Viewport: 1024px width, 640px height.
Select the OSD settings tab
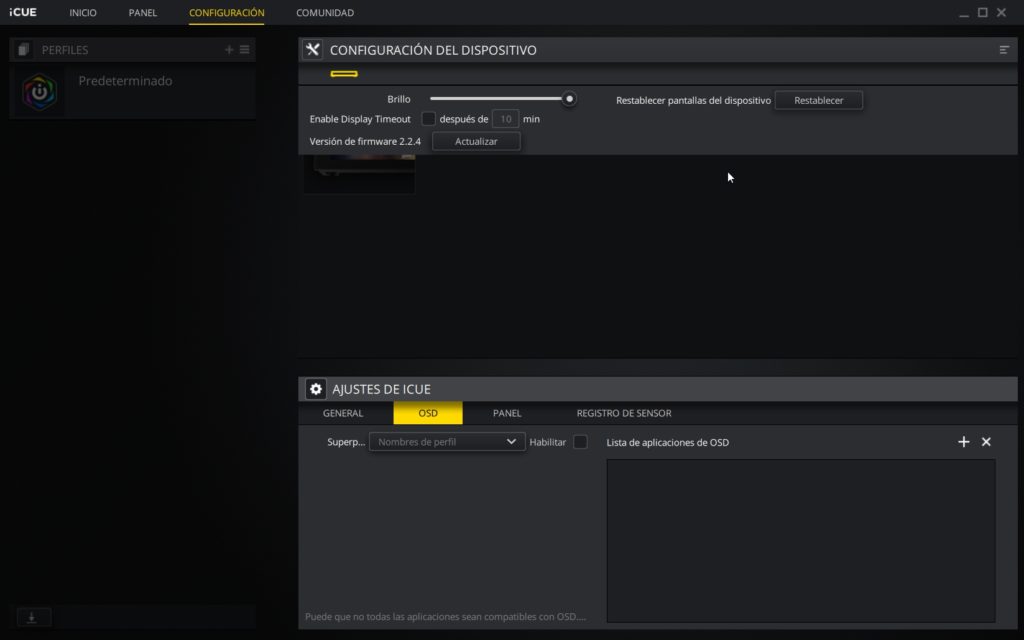pos(428,413)
